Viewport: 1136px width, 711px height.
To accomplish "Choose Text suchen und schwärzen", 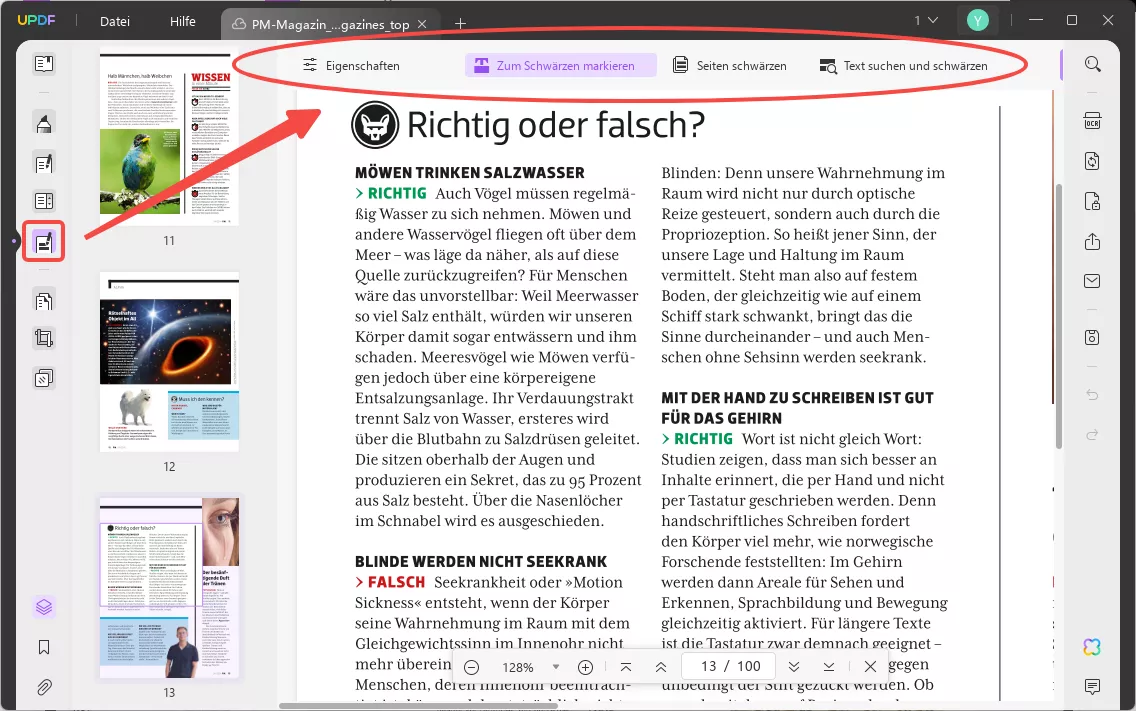I will pyautogui.click(x=903, y=65).
